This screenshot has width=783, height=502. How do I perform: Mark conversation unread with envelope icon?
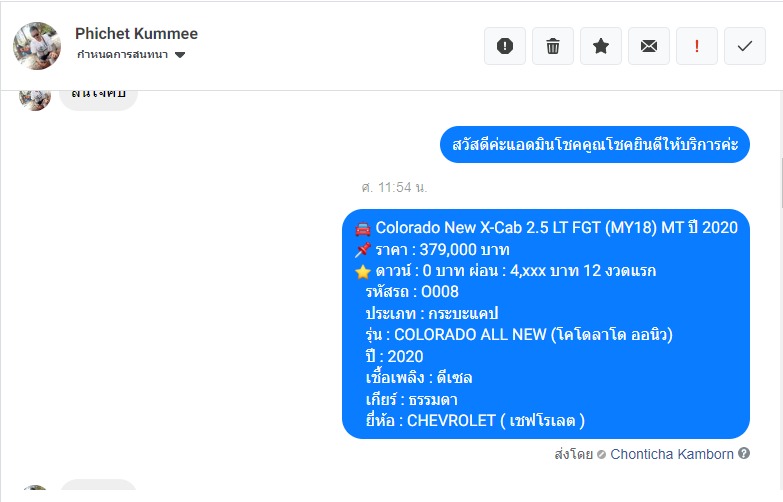[649, 46]
